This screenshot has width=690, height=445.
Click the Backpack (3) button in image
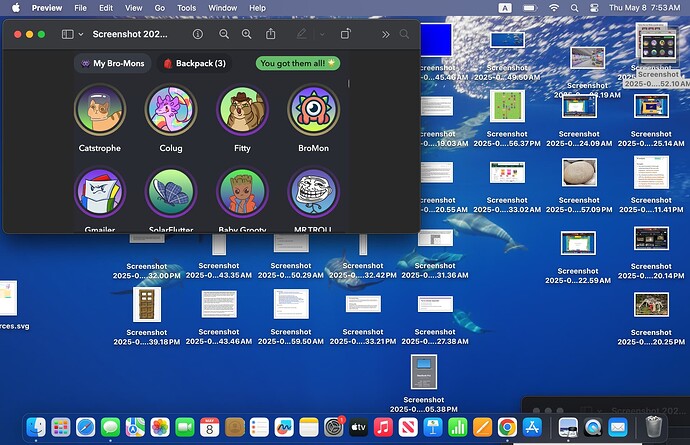click(x=194, y=63)
